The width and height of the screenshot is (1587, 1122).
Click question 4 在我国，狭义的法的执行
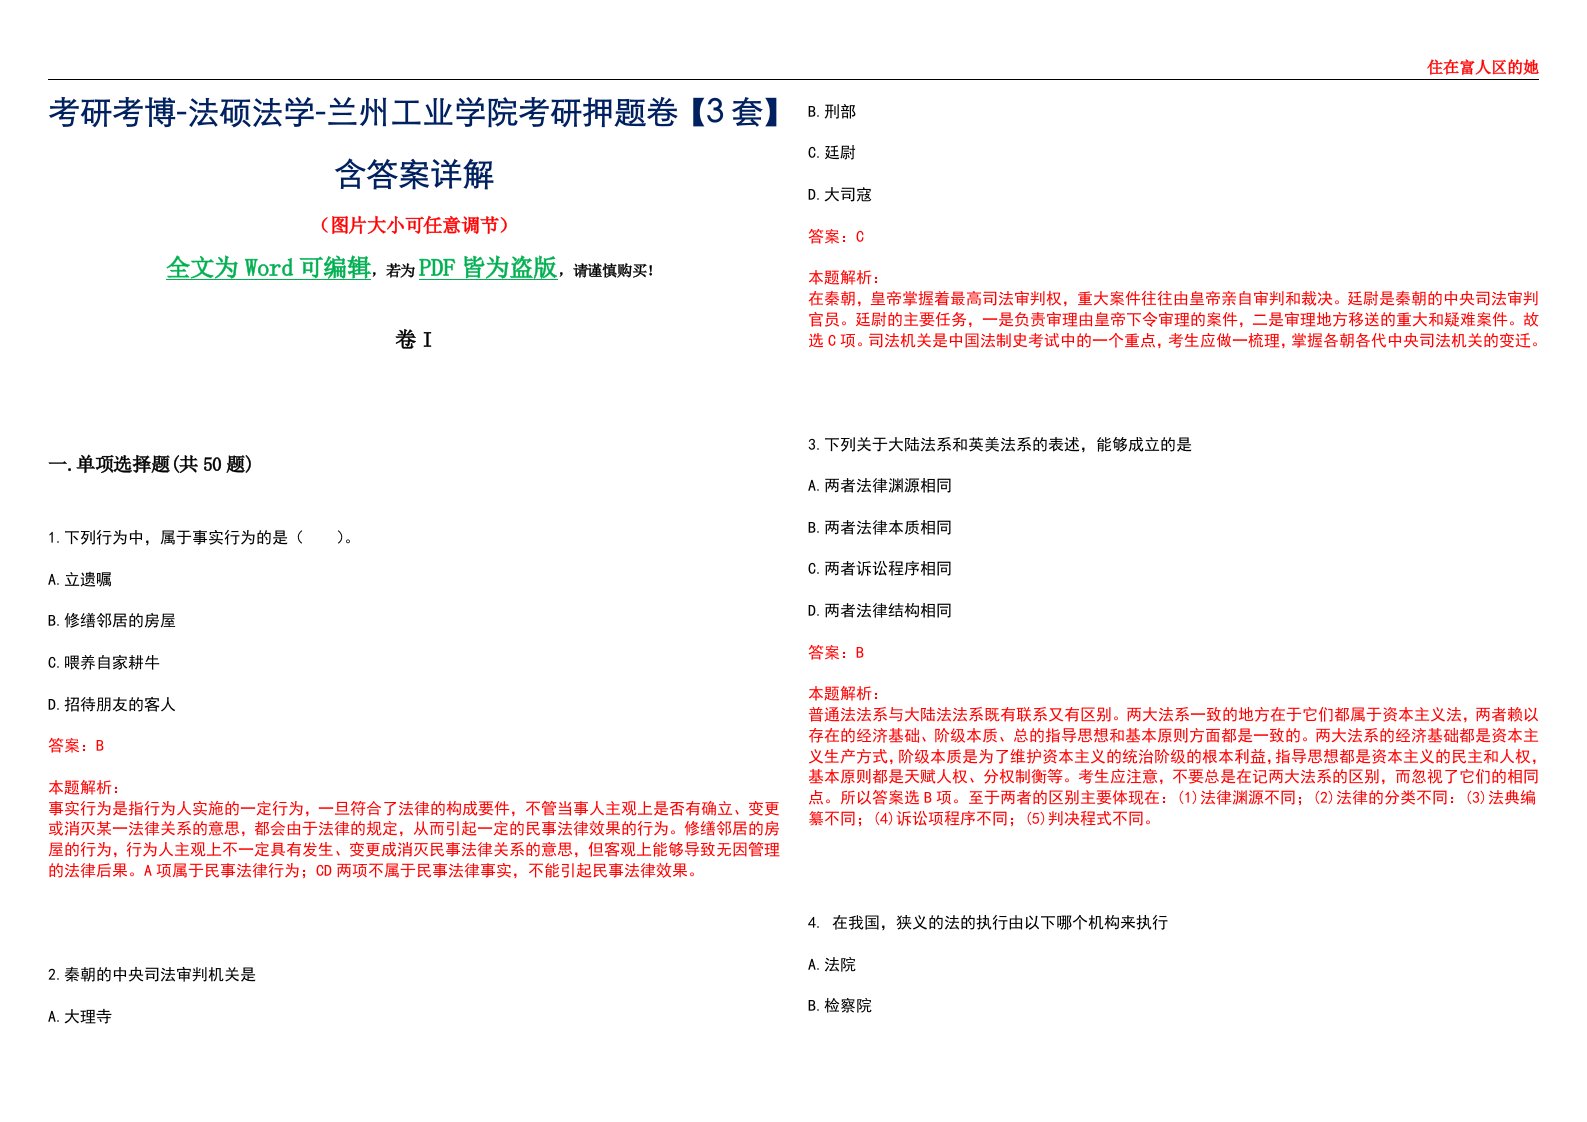tap(988, 923)
